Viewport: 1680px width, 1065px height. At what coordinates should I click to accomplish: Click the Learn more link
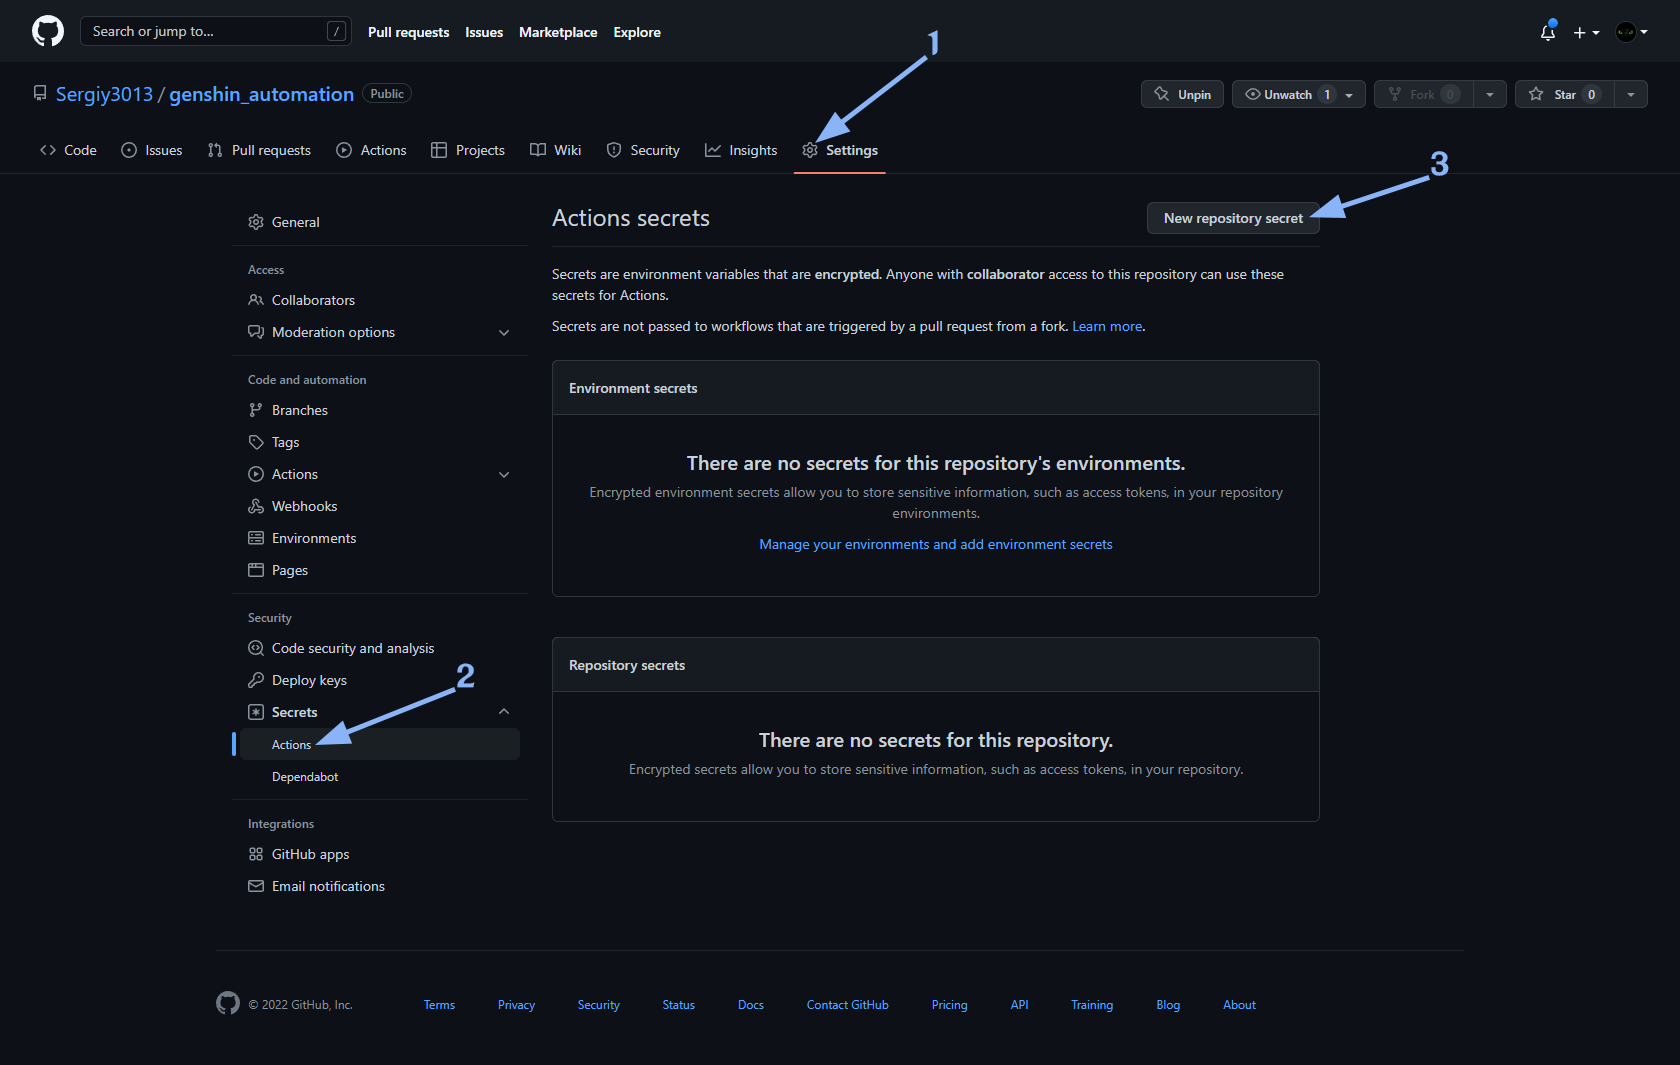[x=1107, y=326]
